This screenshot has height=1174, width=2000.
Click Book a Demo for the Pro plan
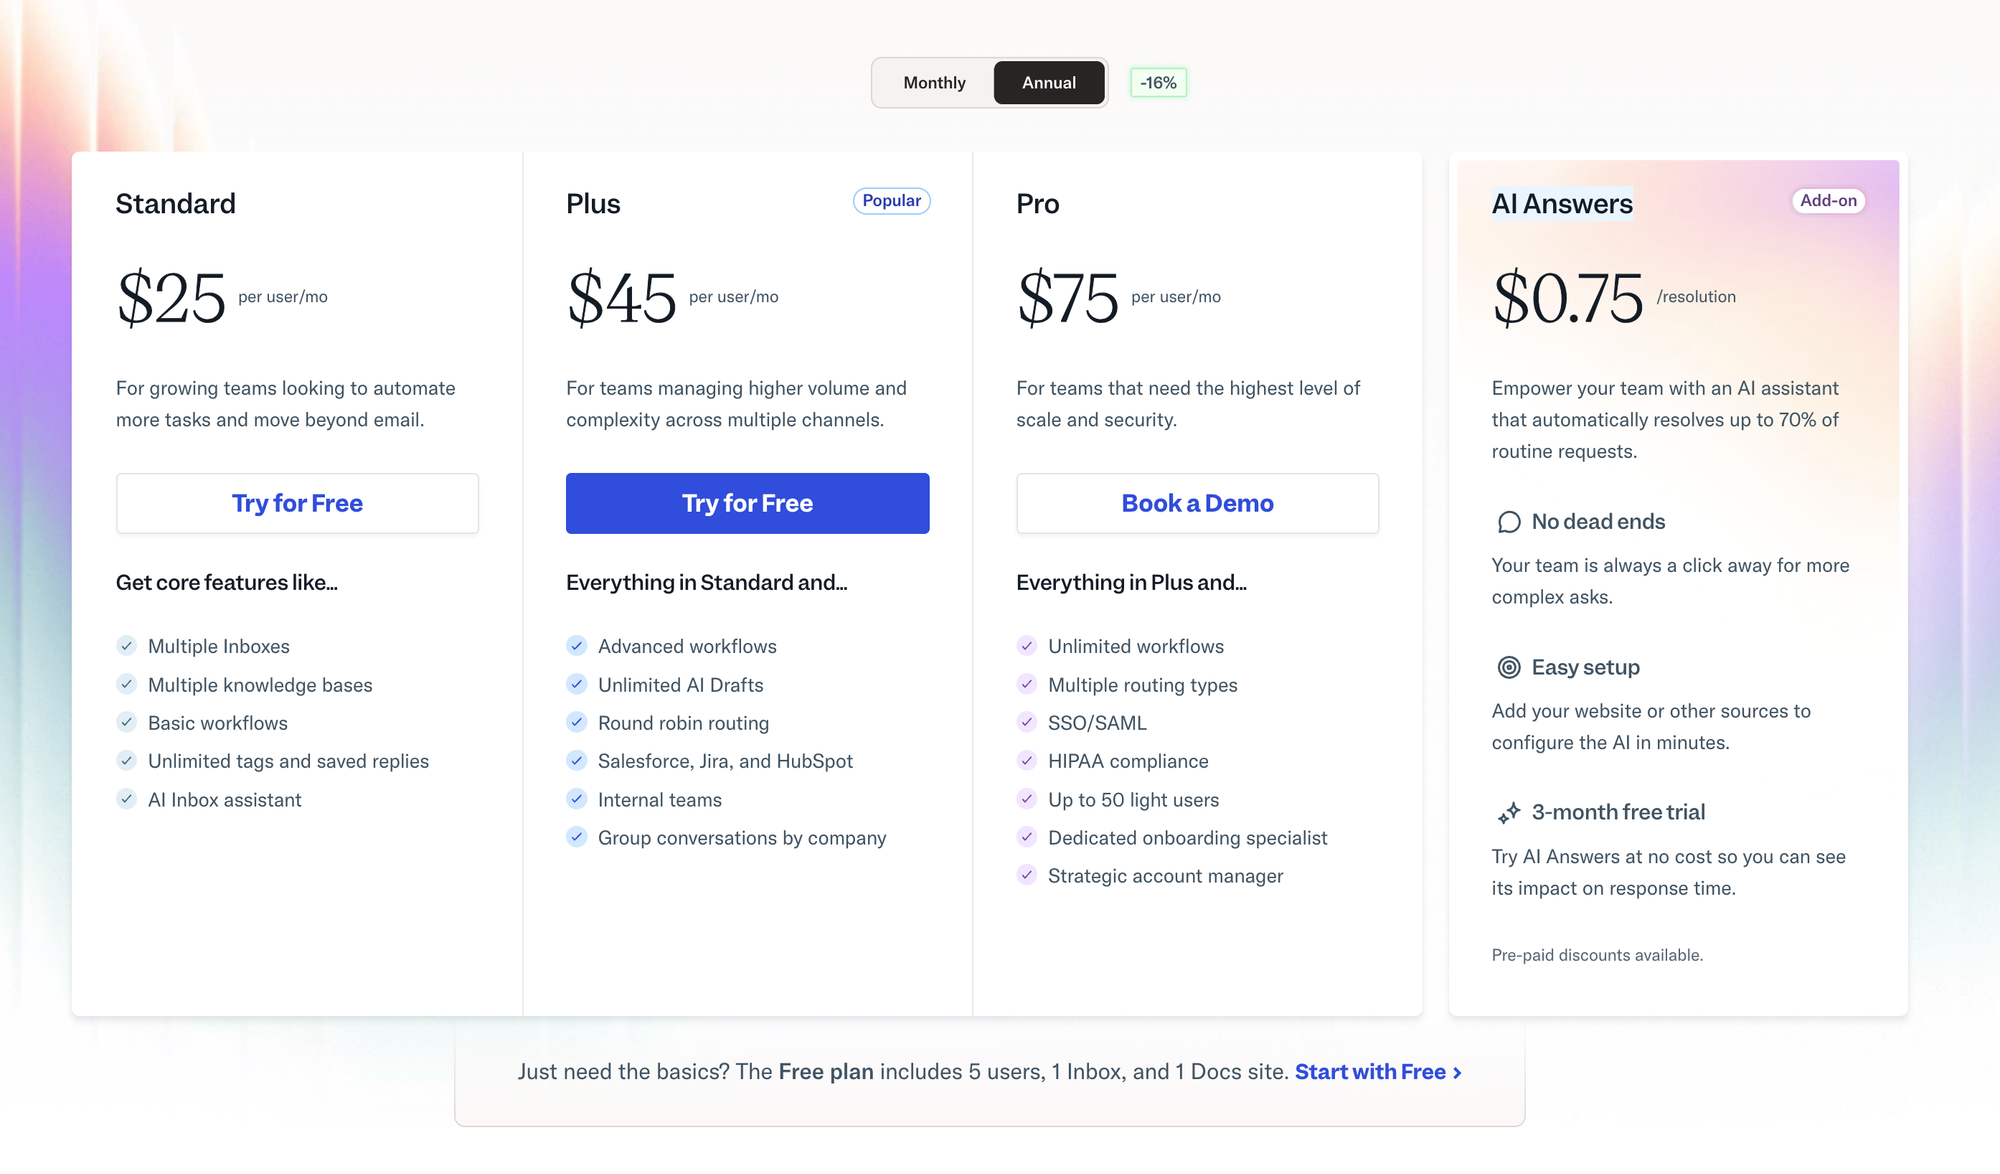tap(1197, 503)
